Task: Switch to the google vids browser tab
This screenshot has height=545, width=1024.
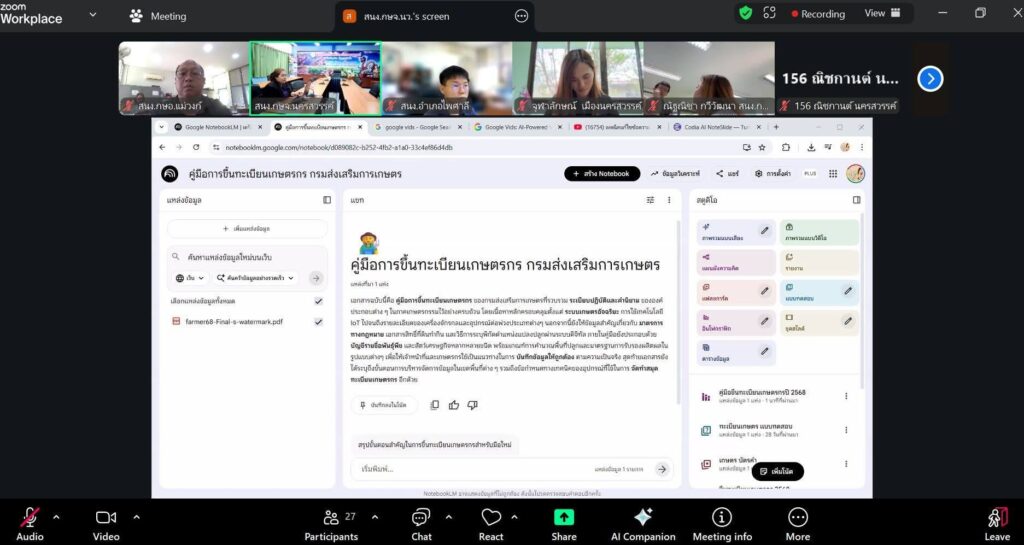Action: (415, 127)
